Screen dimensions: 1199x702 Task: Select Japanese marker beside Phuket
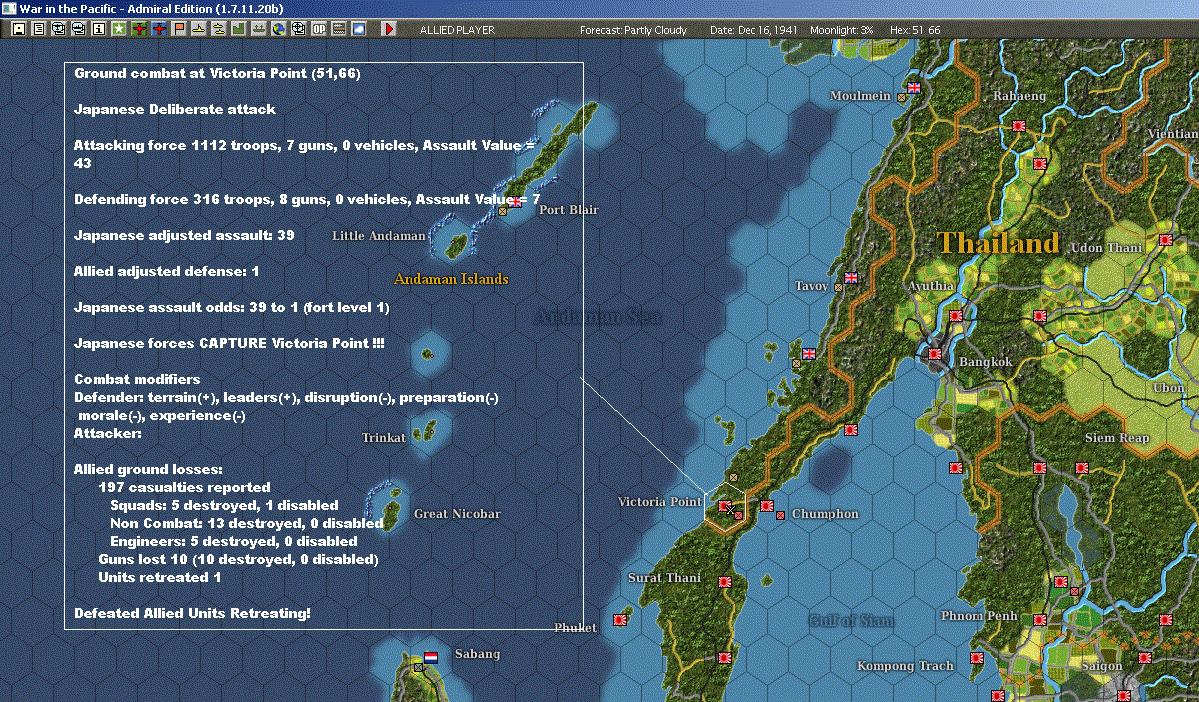pyautogui.click(x=620, y=619)
